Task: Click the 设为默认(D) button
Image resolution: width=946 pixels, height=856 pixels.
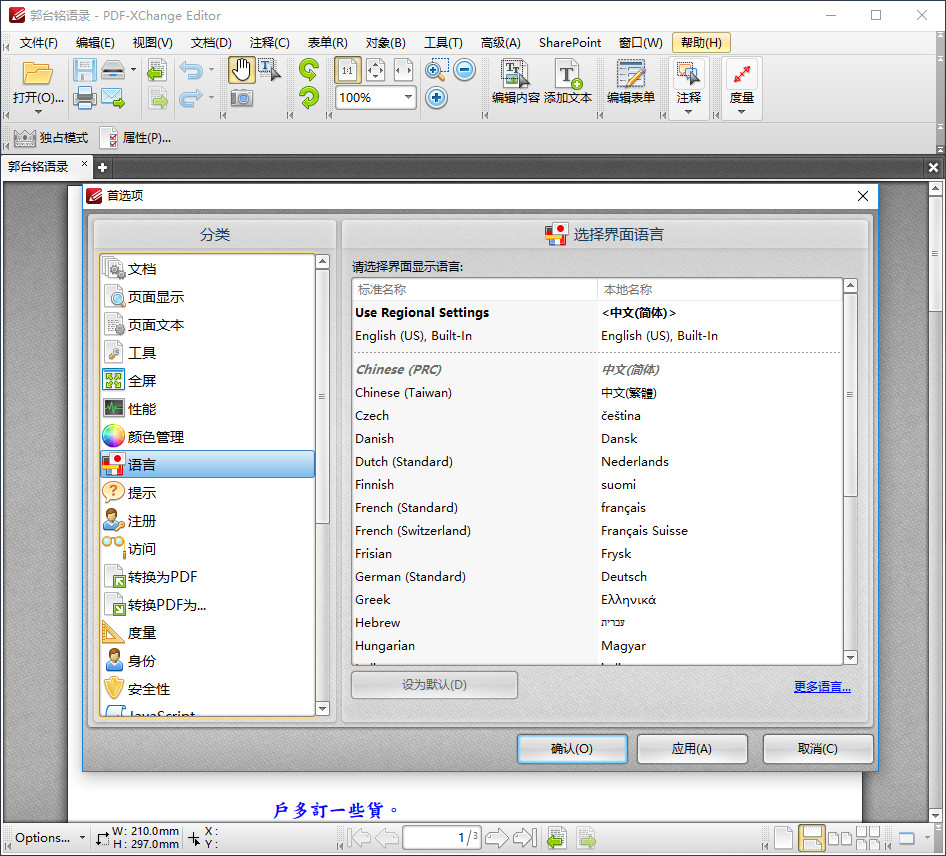Action: [x=434, y=685]
